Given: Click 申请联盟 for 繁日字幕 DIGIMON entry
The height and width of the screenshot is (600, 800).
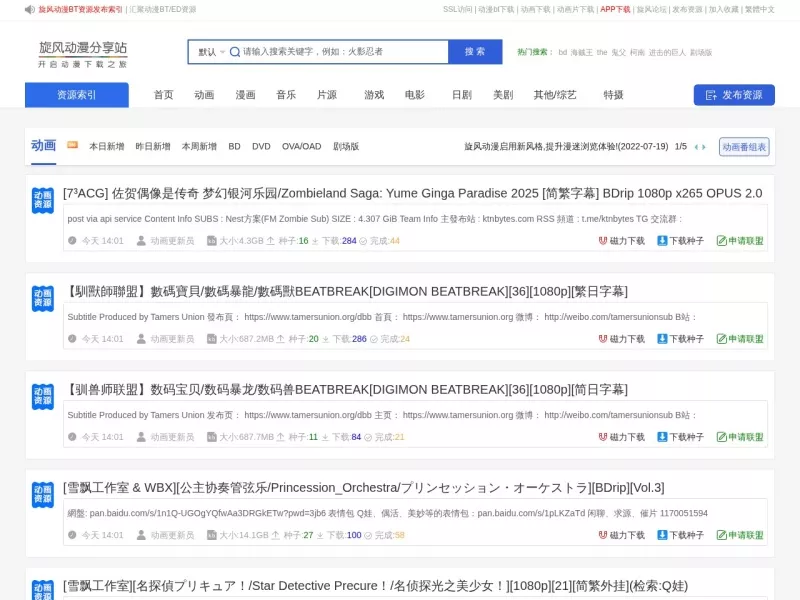Looking at the screenshot, I should (740, 339).
